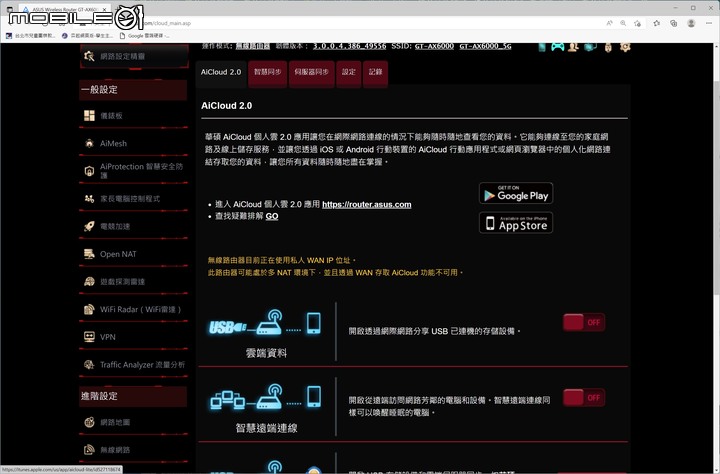Screen dimensions: 720x474
Task: Open the 網路設定精靈 quick setup wizard icon
Action: (x=89, y=56)
